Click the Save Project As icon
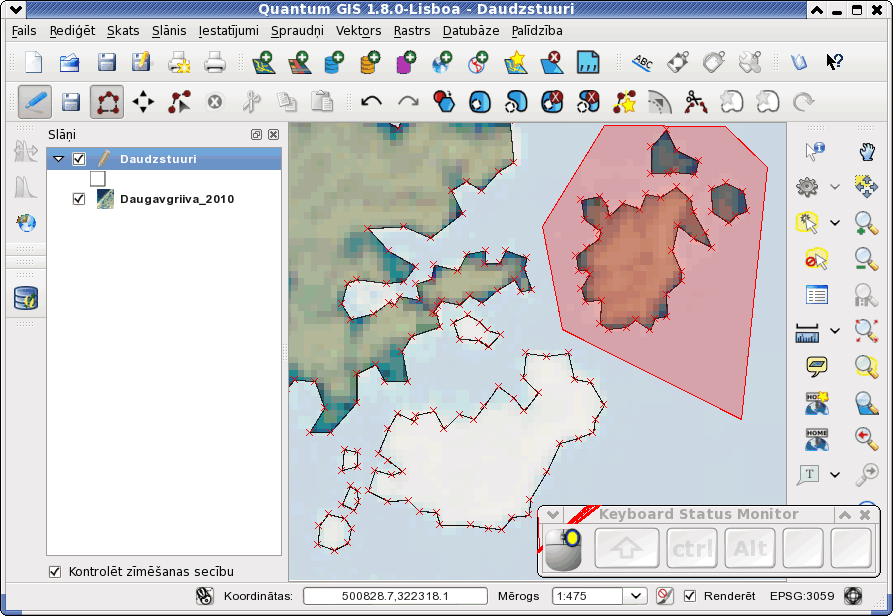The image size is (893, 616). pyautogui.click(x=141, y=62)
